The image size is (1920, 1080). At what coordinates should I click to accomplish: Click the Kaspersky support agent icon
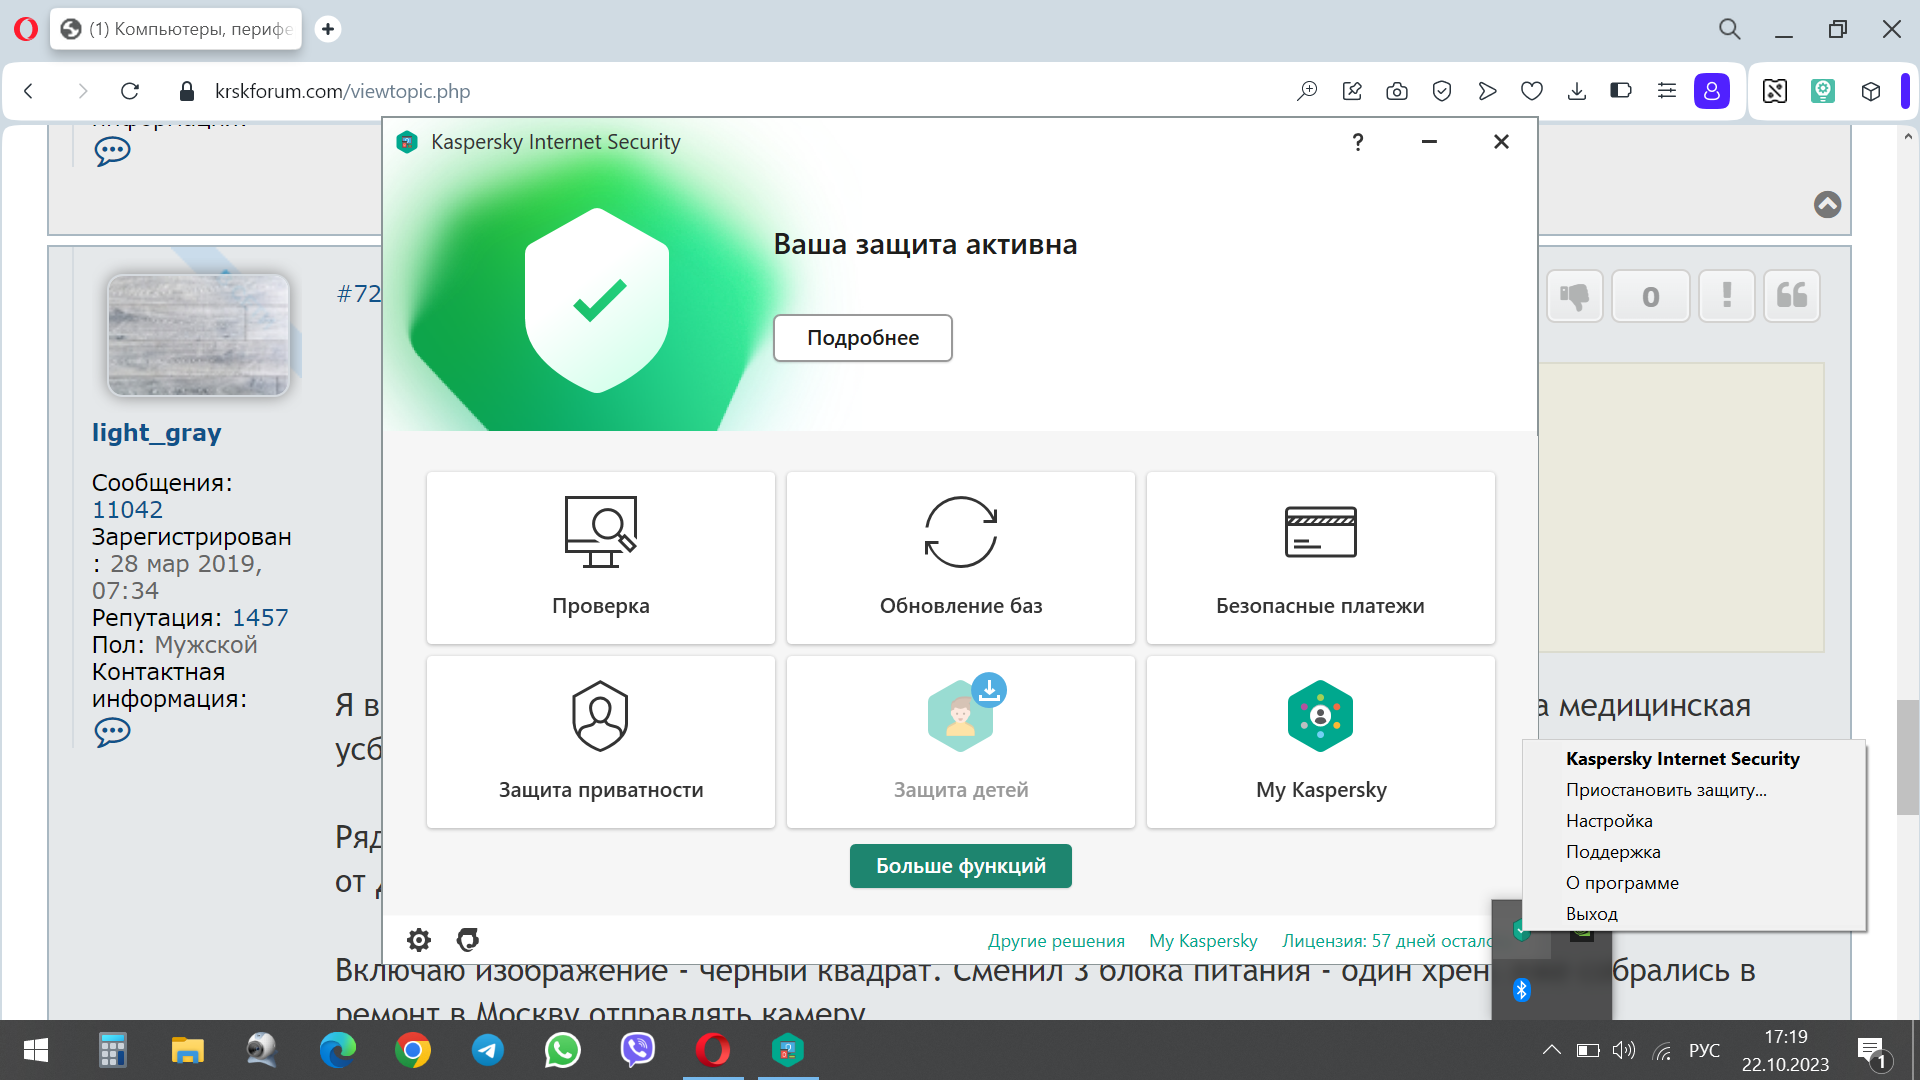[x=468, y=940]
